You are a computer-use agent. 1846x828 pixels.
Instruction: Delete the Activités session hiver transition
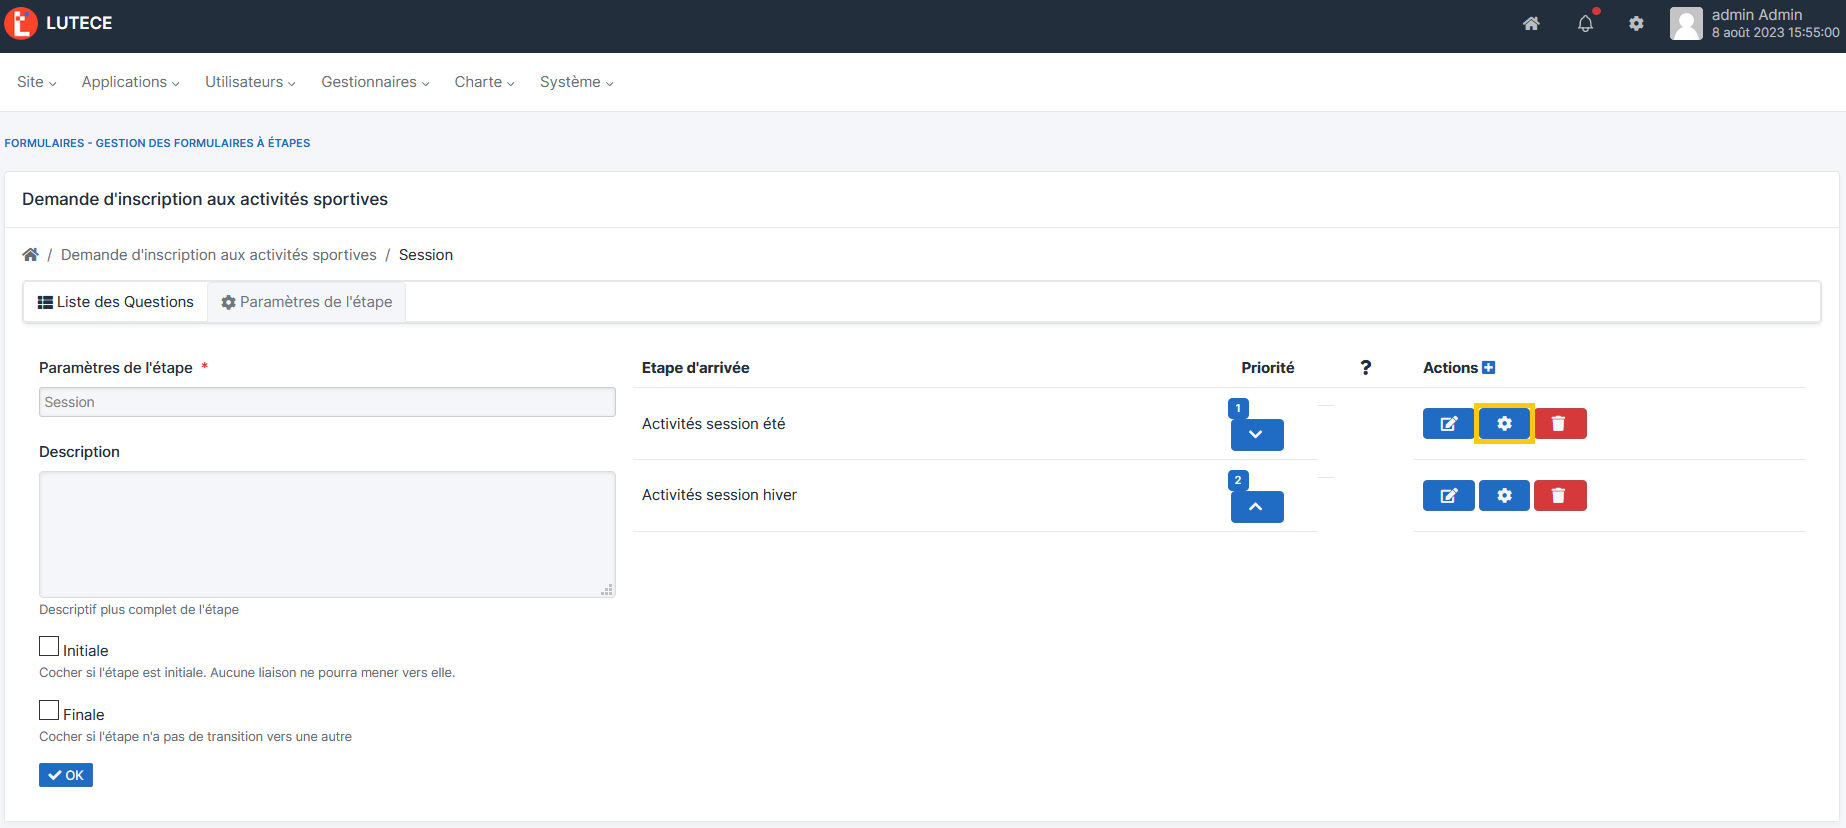tap(1559, 496)
